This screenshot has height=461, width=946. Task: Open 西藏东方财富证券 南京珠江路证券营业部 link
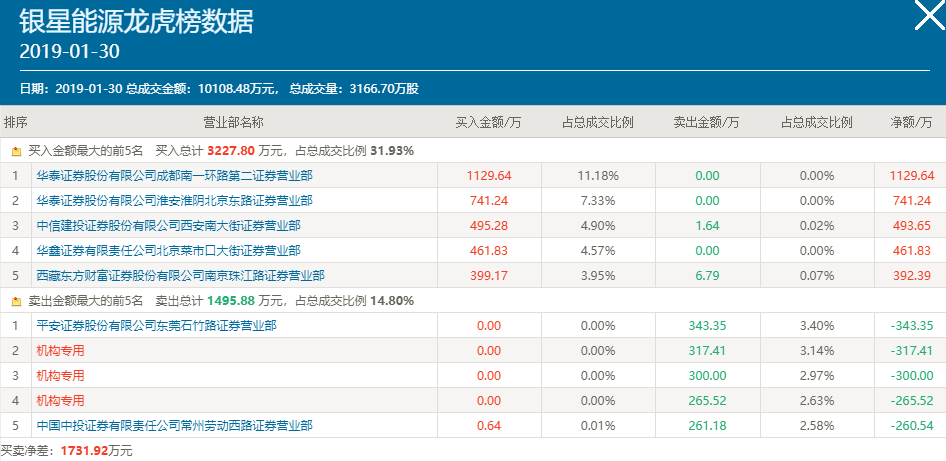[x=180, y=275]
